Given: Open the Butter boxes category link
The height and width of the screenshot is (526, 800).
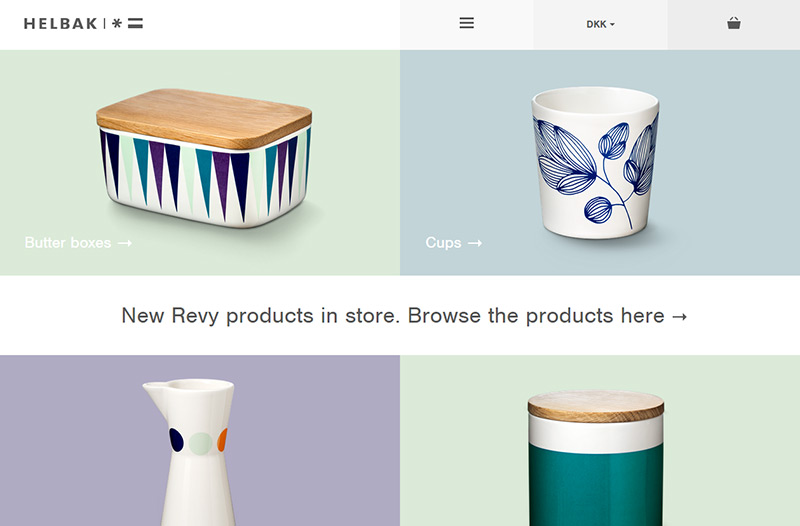Looking at the screenshot, I should tap(78, 242).
